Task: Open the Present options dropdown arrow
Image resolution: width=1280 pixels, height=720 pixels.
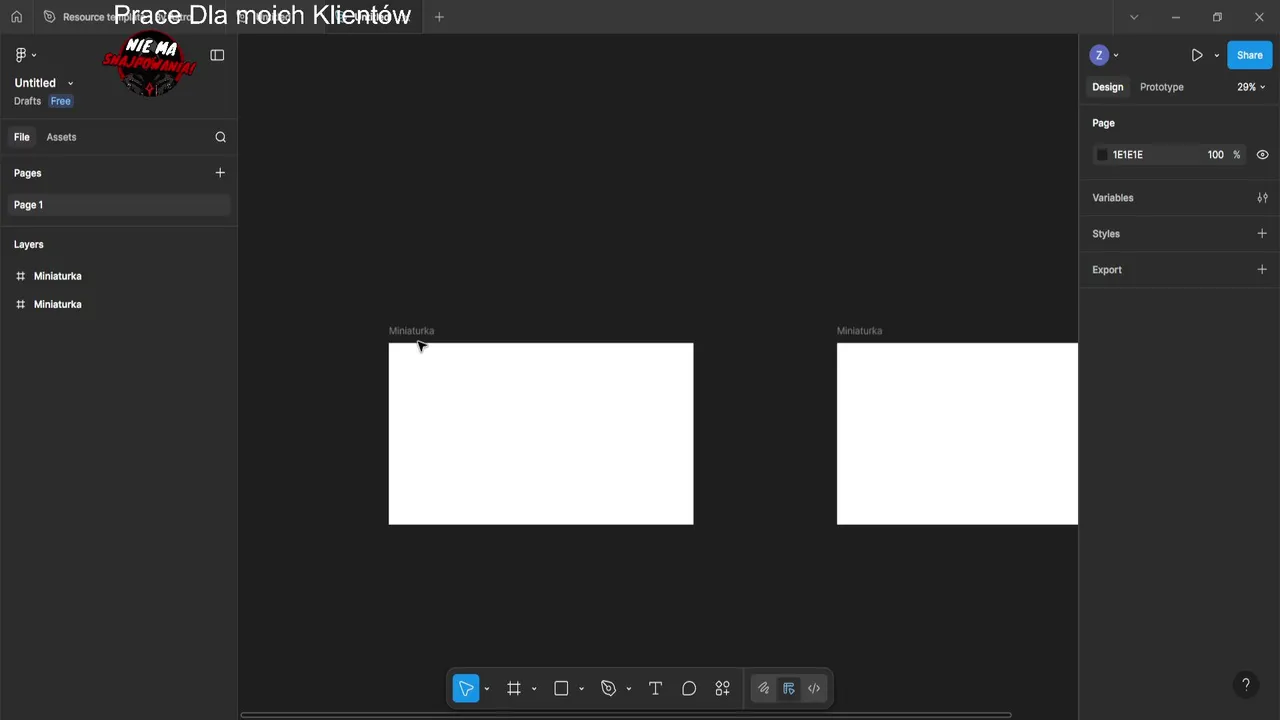Action: pos(1217,55)
